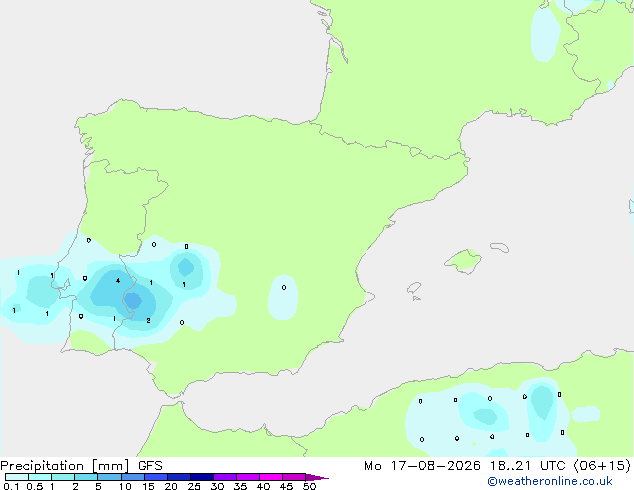Choose the 2–5 mm legend color box
This screenshot has height=490, width=634.
[86, 477]
